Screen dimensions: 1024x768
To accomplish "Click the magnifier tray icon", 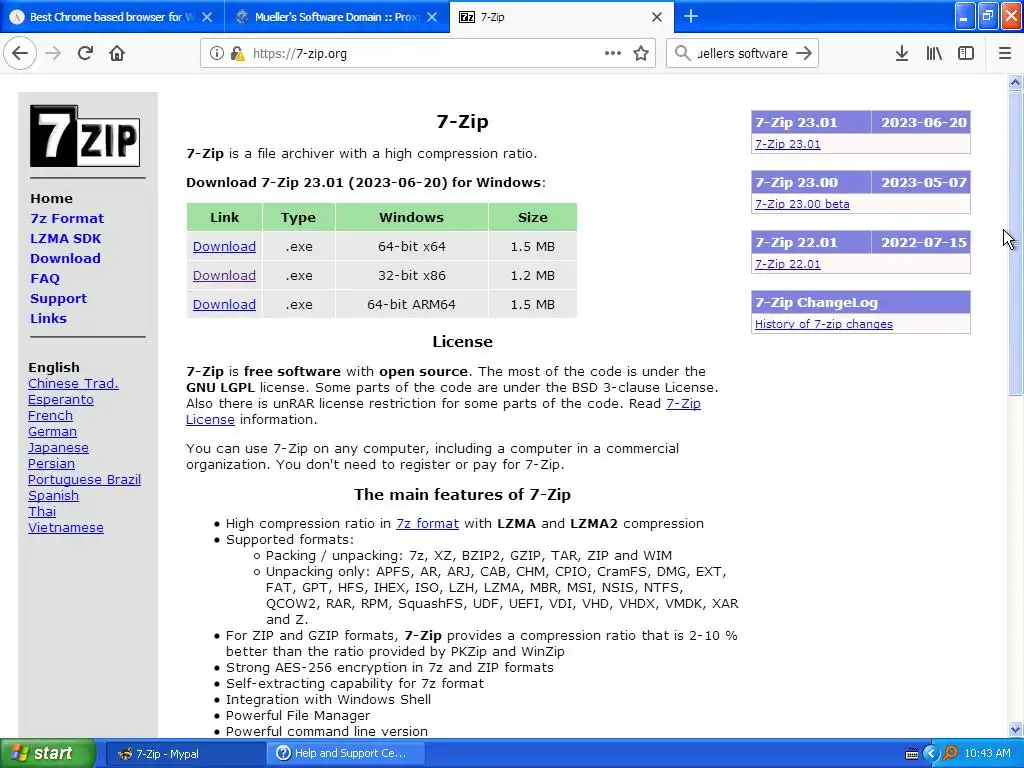I will click(x=950, y=753).
